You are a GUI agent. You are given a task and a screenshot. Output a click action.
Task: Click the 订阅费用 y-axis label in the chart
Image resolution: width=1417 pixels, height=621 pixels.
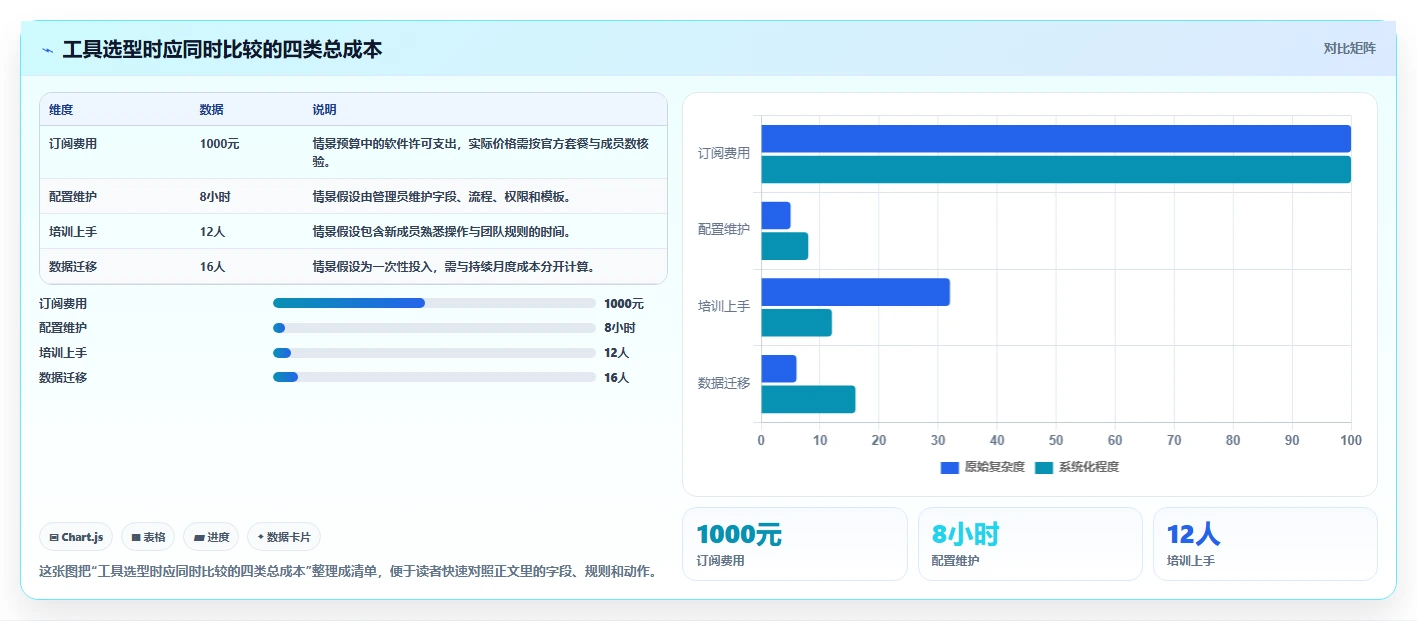[724, 154]
